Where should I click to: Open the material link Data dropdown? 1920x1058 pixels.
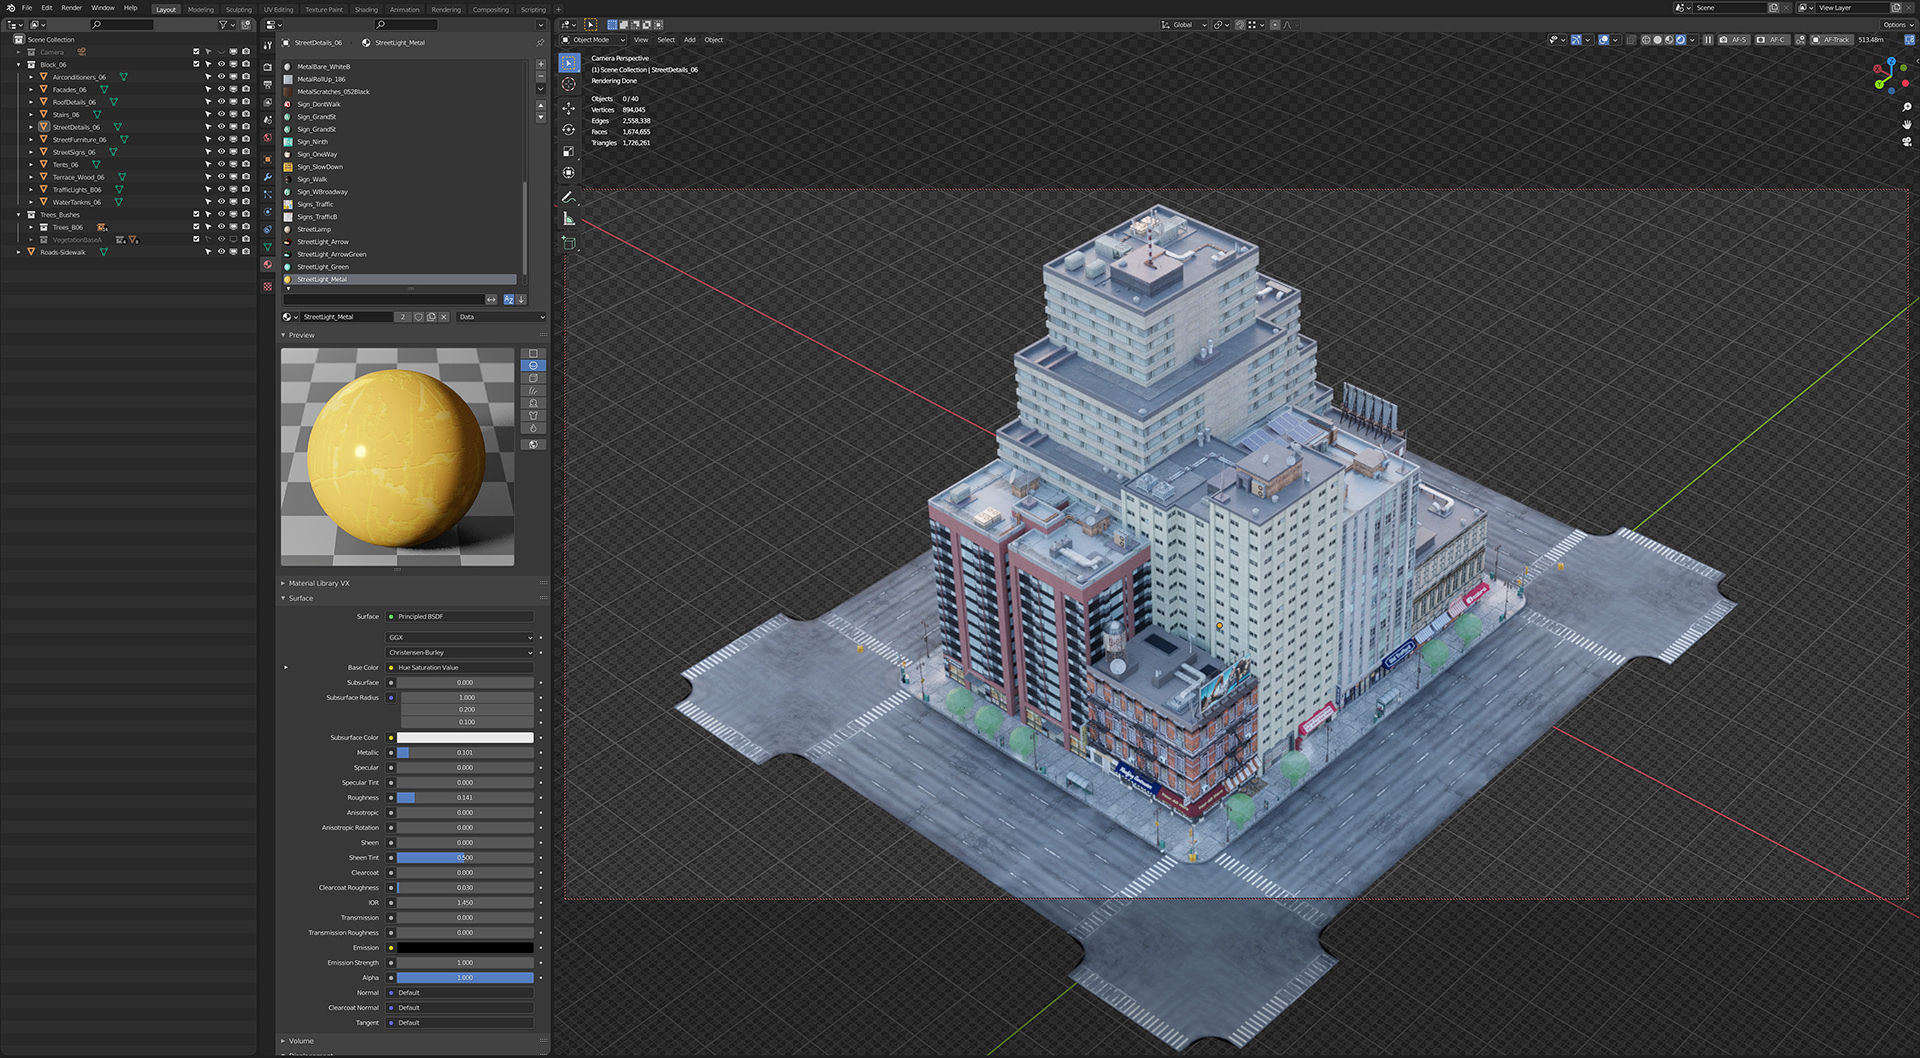(501, 317)
